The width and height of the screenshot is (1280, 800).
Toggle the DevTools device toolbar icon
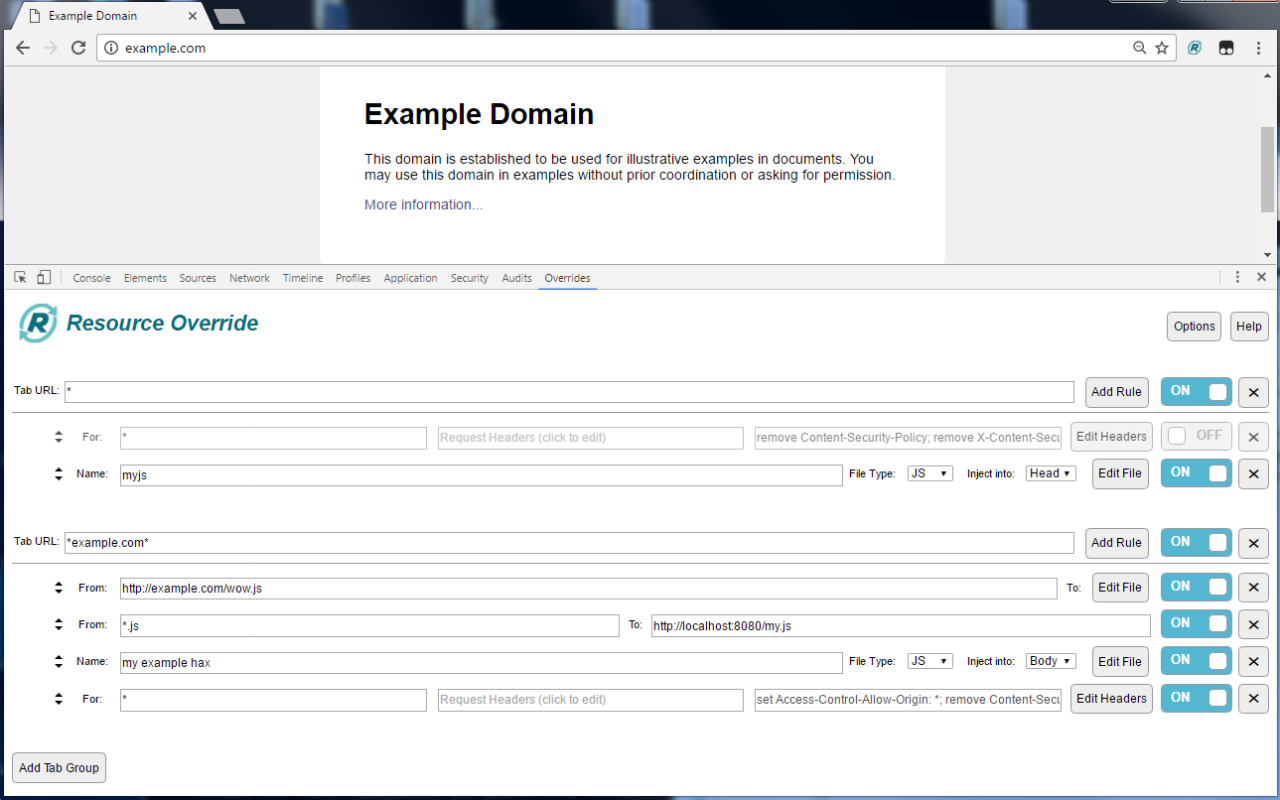(43, 278)
